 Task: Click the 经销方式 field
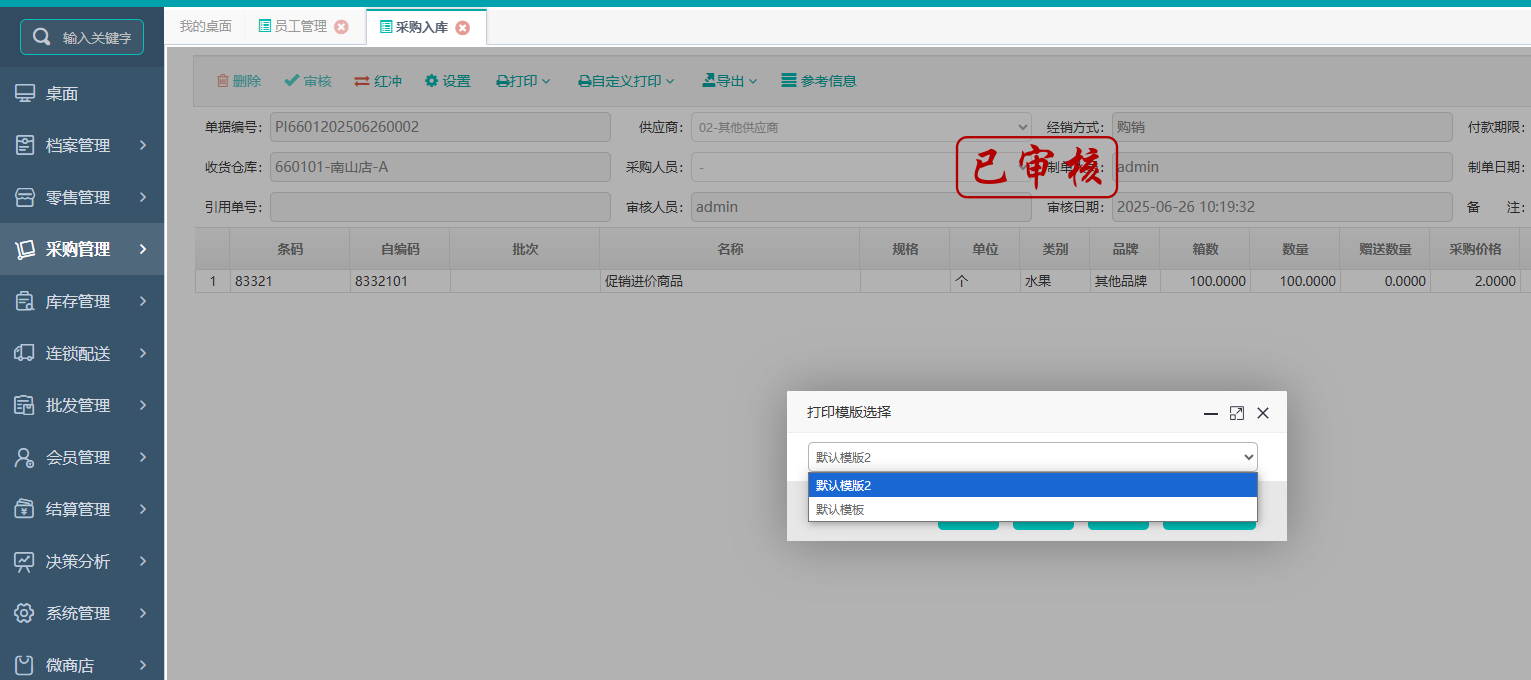(x=1282, y=127)
